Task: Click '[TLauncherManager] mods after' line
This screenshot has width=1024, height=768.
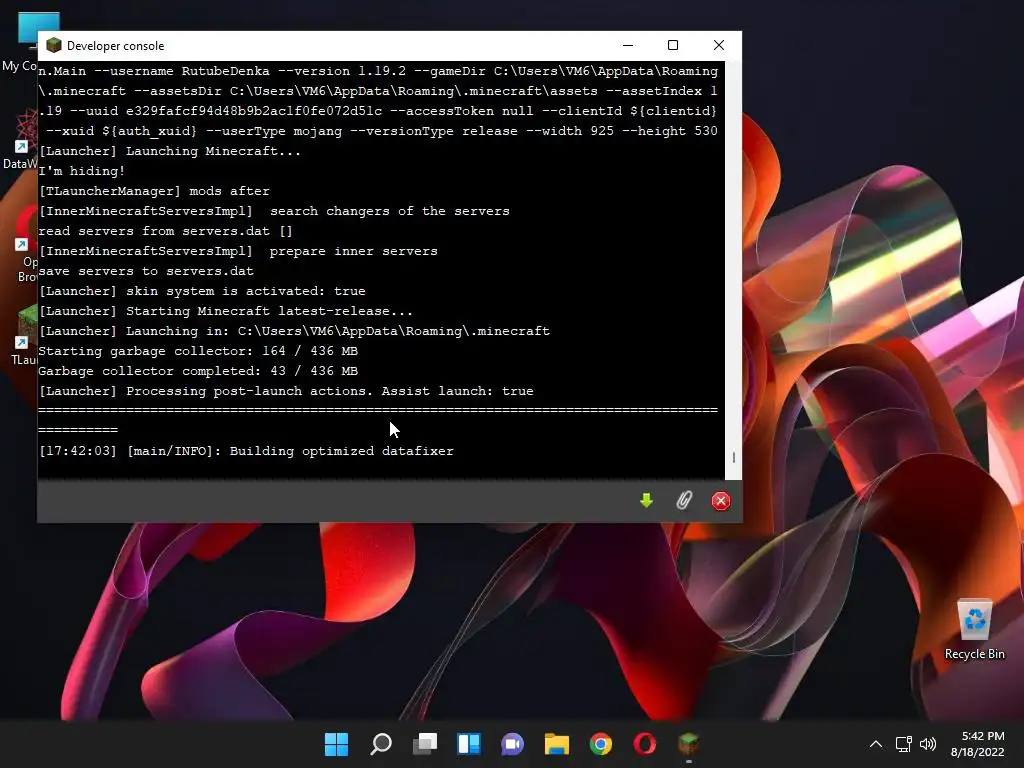Action: (153, 191)
